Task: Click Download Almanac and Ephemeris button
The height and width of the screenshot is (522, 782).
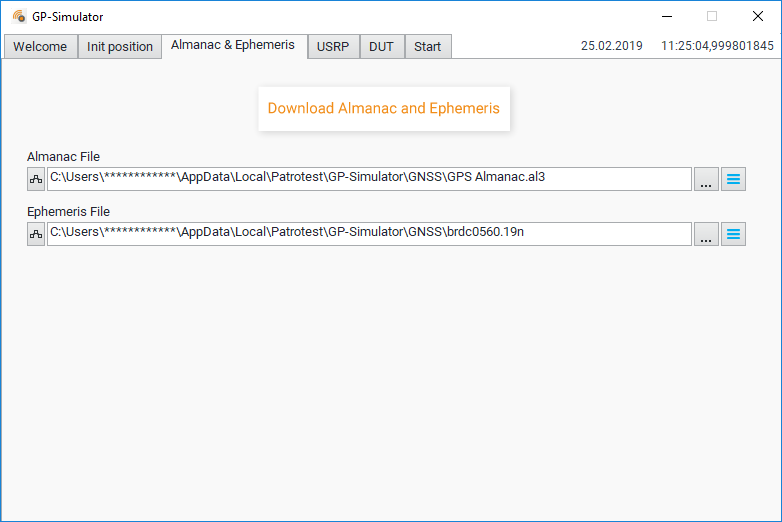Action: 384,109
